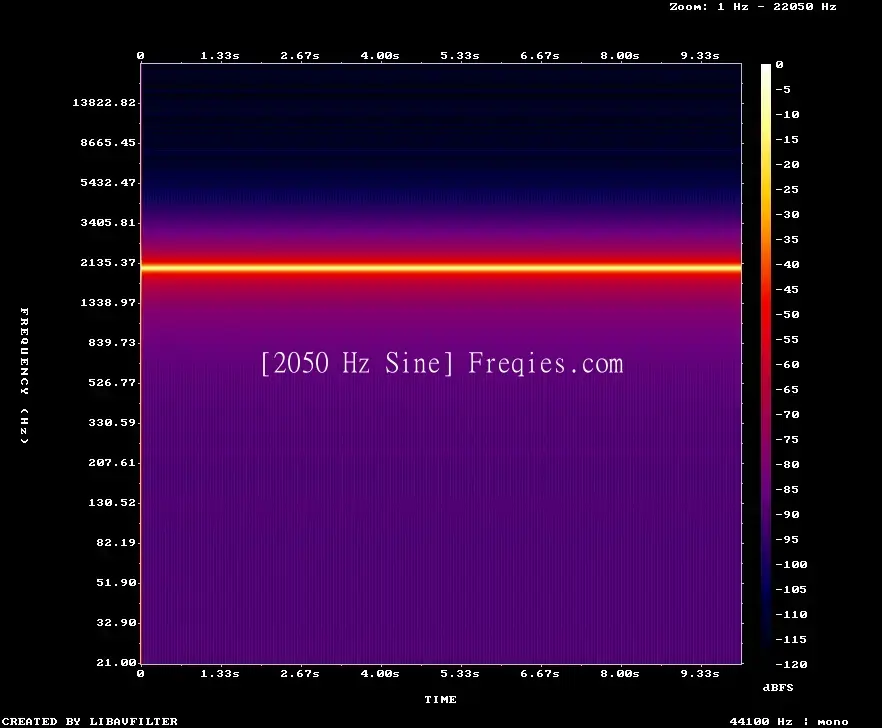Click the top '4.00s' time label

(380, 56)
